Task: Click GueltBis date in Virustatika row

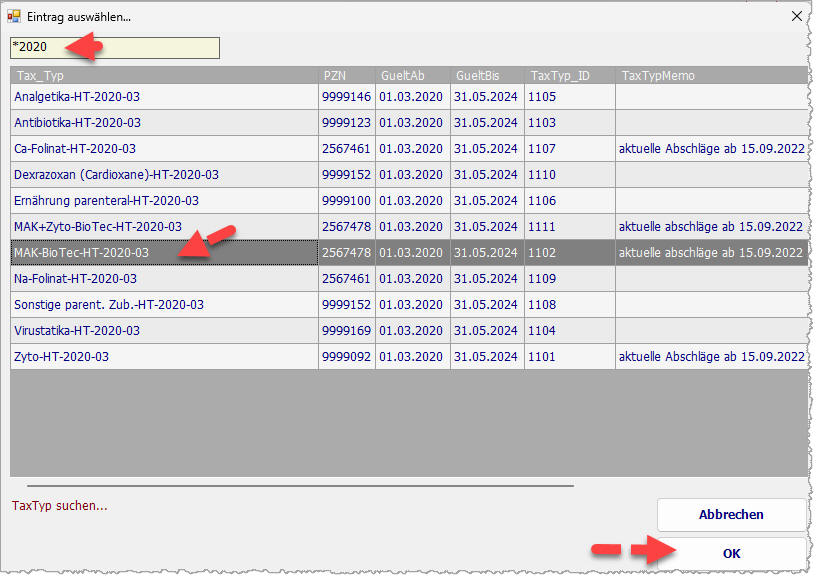Action: click(x=487, y=331)
